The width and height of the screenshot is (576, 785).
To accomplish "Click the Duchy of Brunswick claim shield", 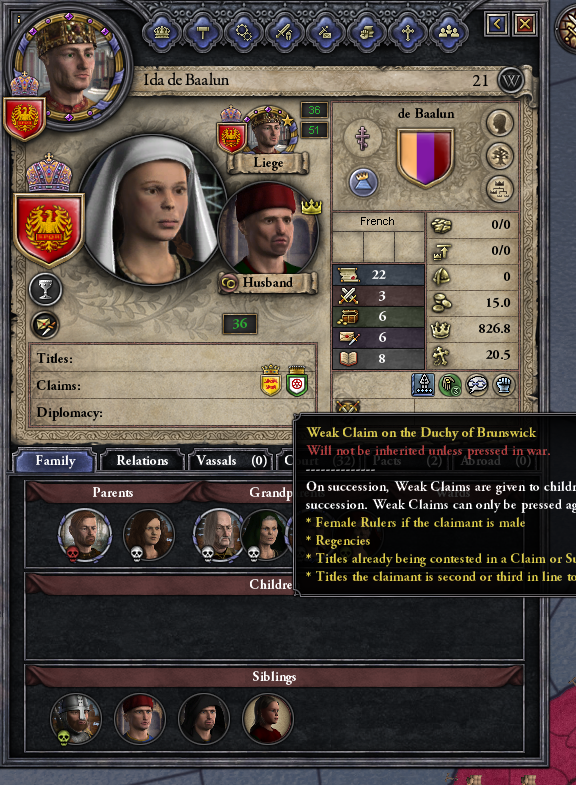I will [297, 380].
